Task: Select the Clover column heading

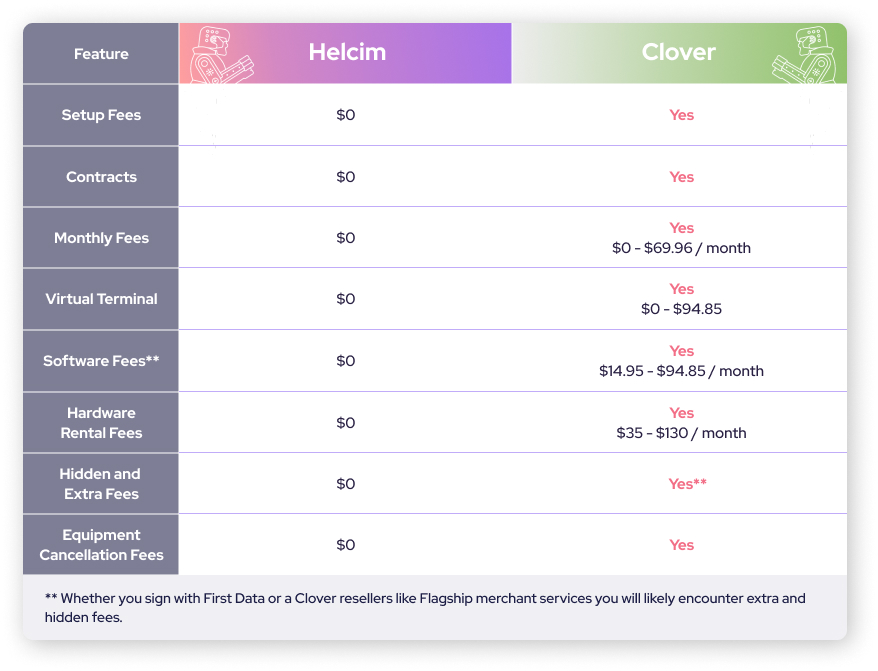Action: [678, 52]
